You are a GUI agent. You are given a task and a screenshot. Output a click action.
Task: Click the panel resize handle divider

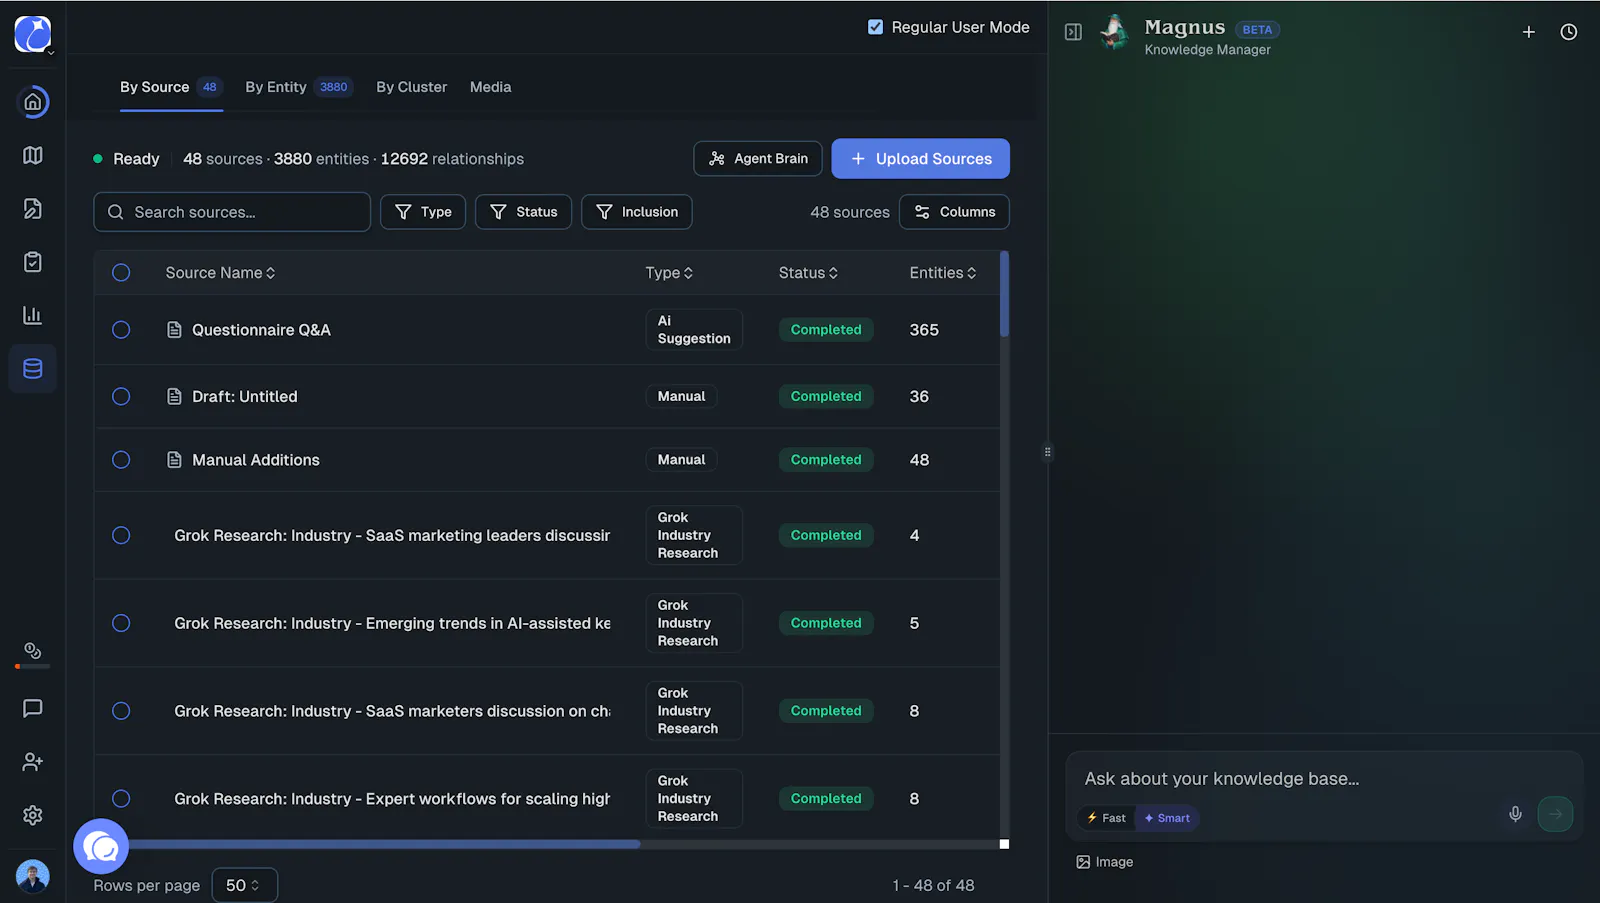1048,452
